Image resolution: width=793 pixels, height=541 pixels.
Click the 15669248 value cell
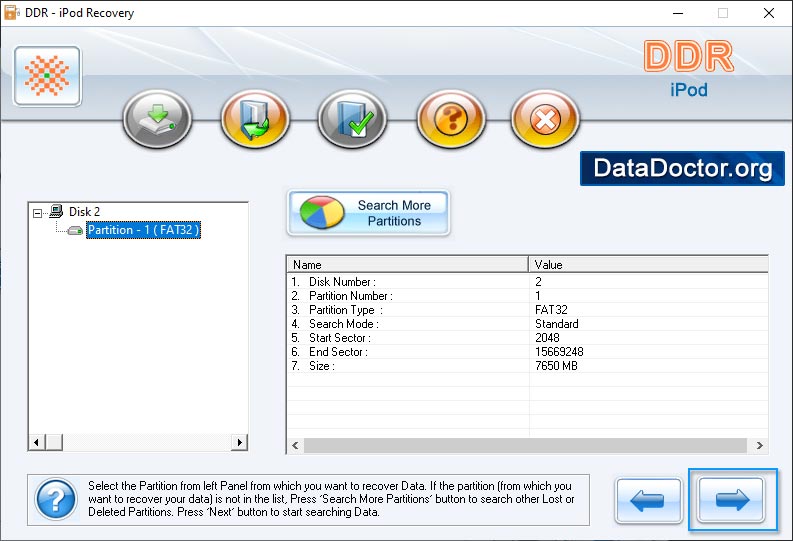559,352
